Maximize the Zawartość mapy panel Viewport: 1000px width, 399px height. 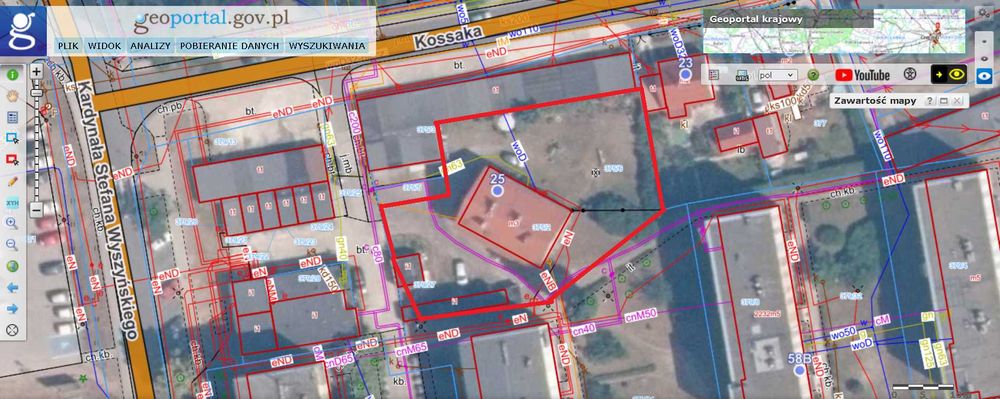coord(944,101)
